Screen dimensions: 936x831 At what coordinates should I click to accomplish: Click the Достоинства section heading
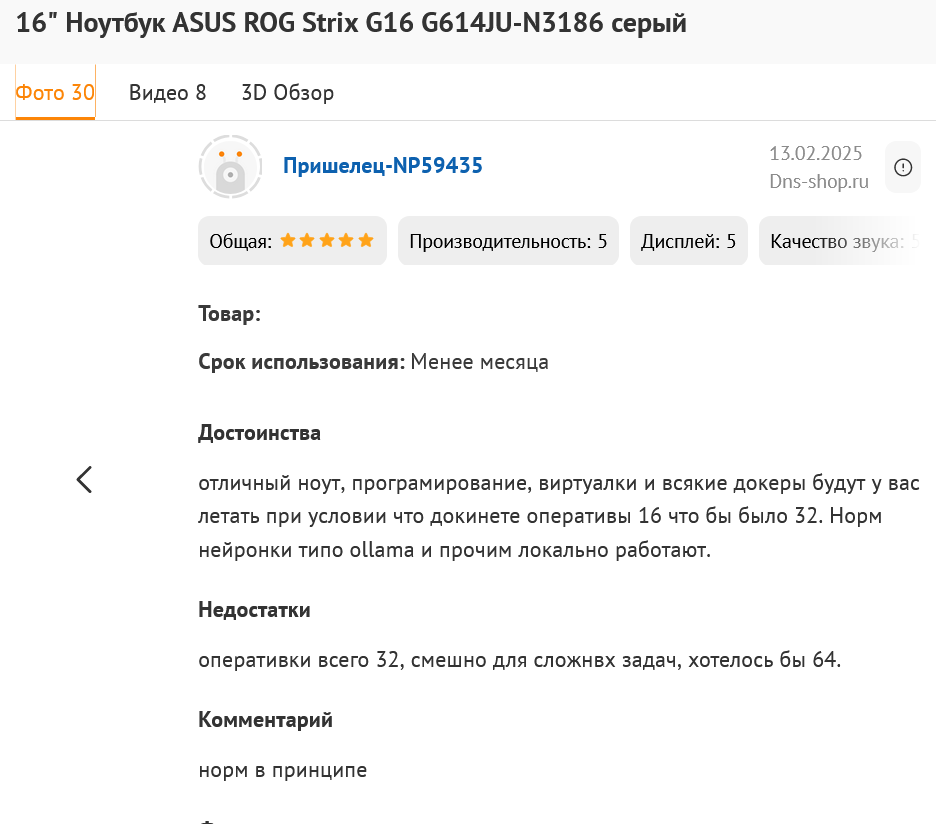point(259,433)
